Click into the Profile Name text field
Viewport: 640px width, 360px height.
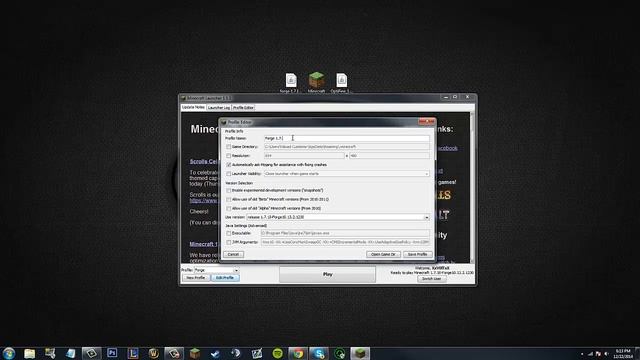coord(347,138)
